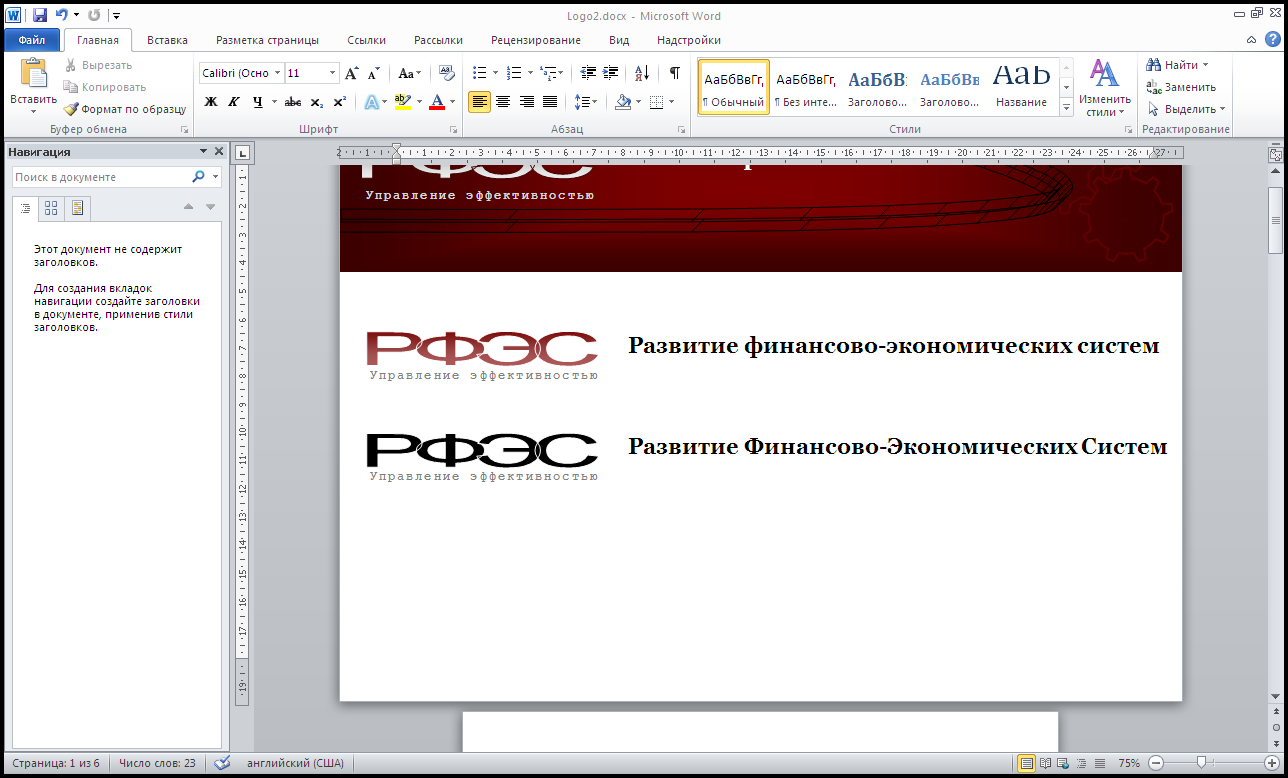Open the Select (Выделить) dropdown

[1185, 109]
